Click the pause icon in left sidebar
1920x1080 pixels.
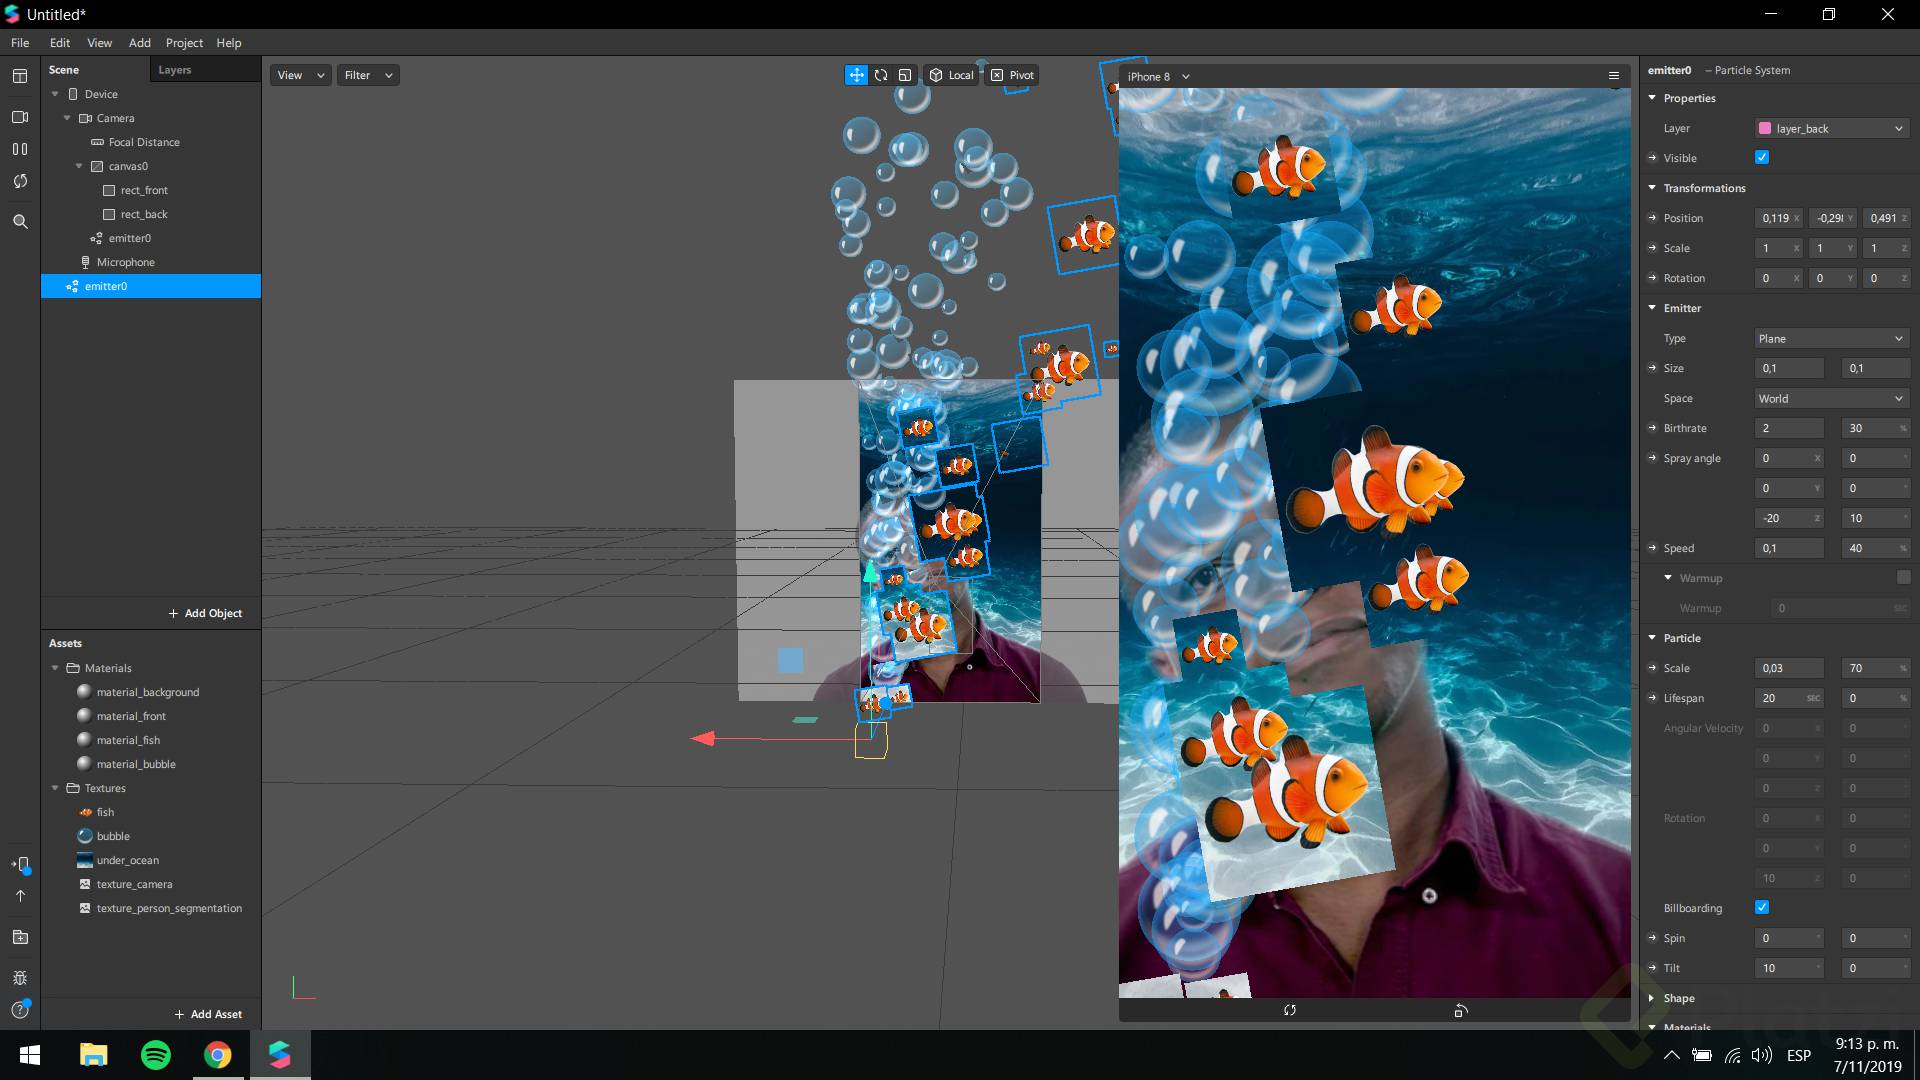(x=20, y=149)
